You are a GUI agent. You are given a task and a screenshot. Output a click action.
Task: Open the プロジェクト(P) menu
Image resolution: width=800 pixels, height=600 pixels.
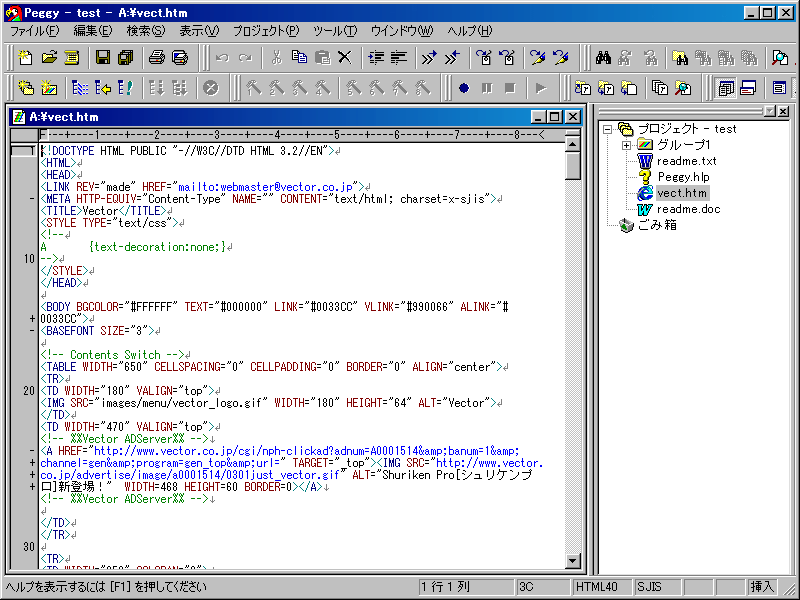(x=266, y=31)
